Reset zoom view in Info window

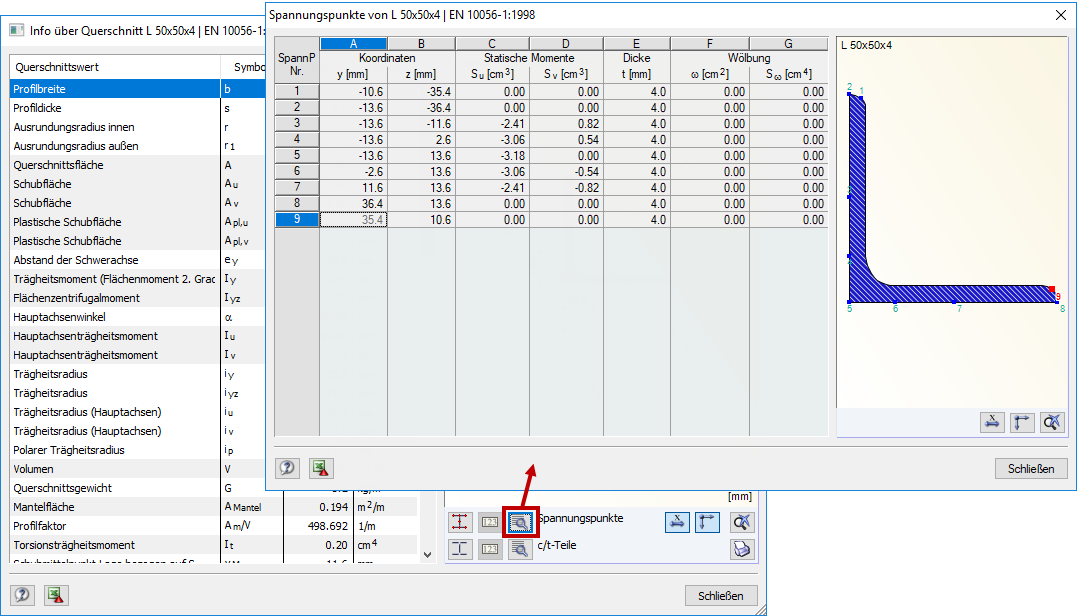tap(742, 522)
